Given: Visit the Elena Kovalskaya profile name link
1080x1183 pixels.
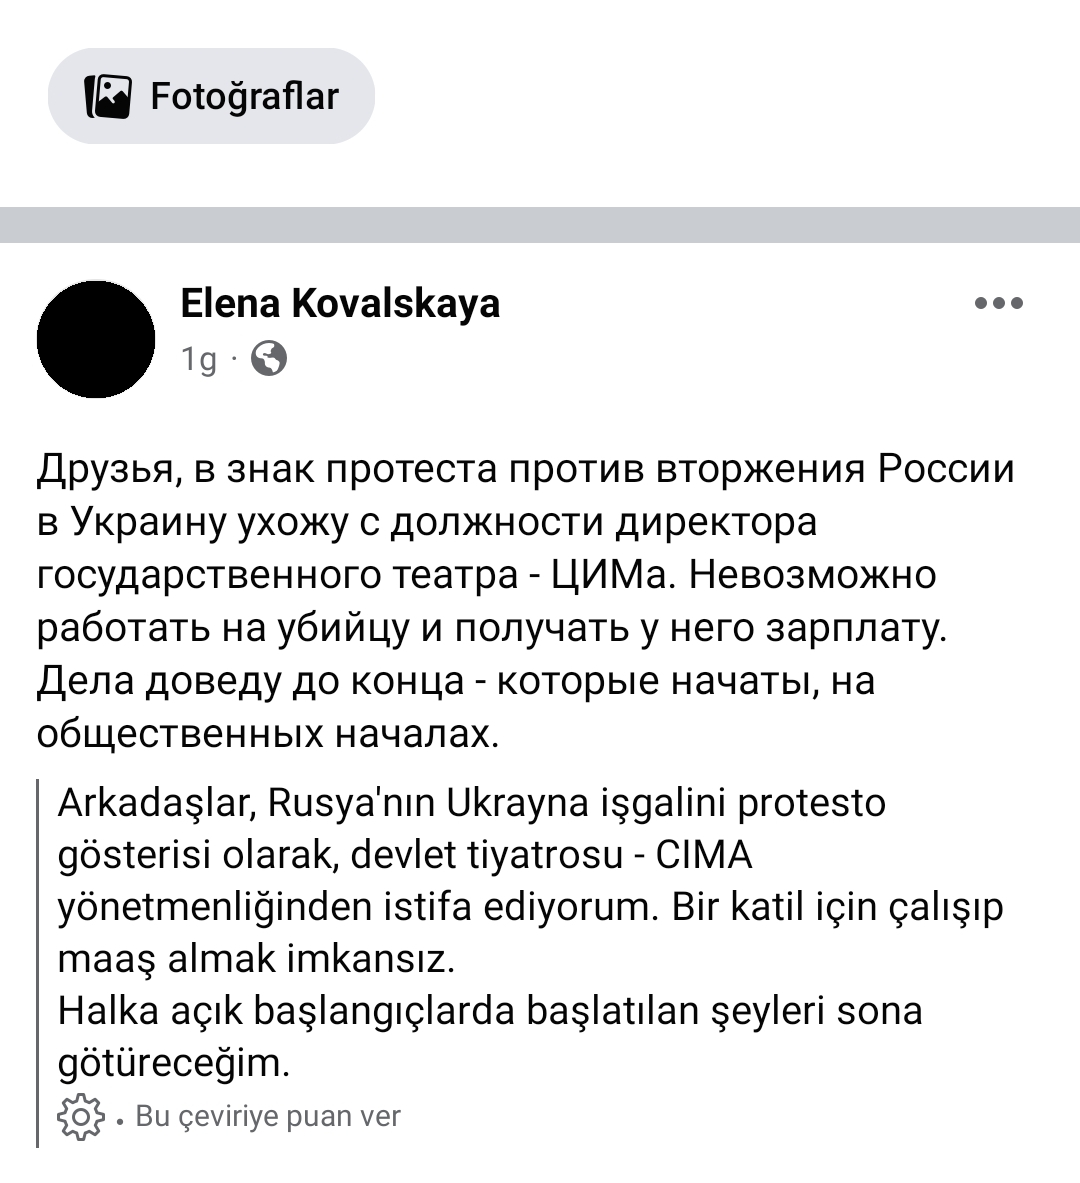Looking at the screenshot, I should [340, 303].
